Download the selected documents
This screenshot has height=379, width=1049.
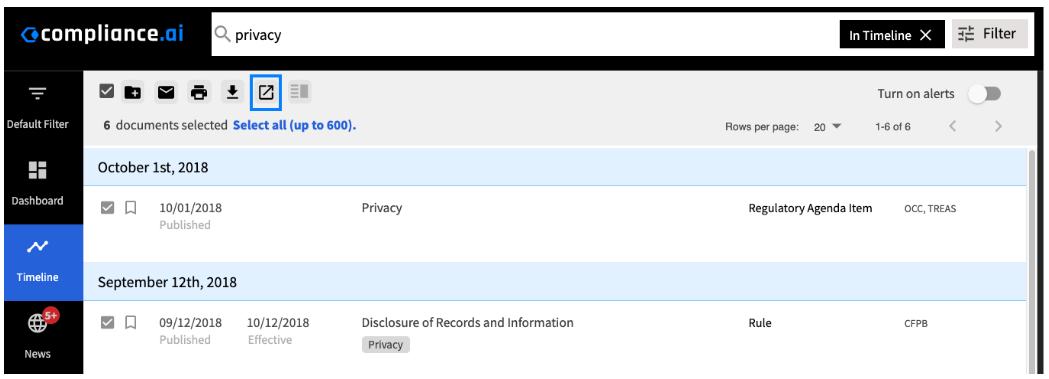coord(232,92)
